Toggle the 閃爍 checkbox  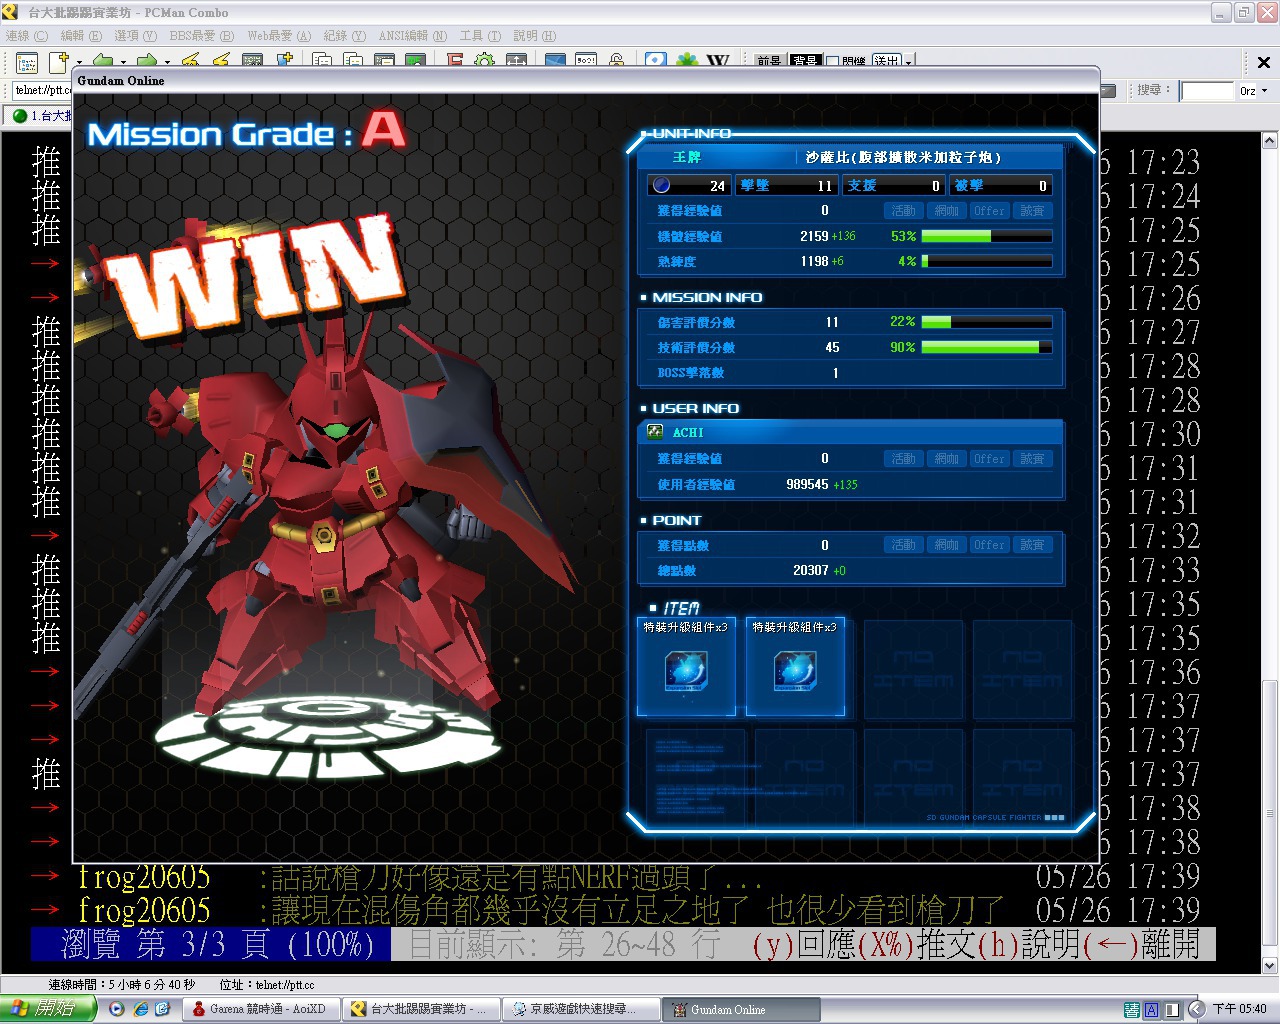click(832, 62)
